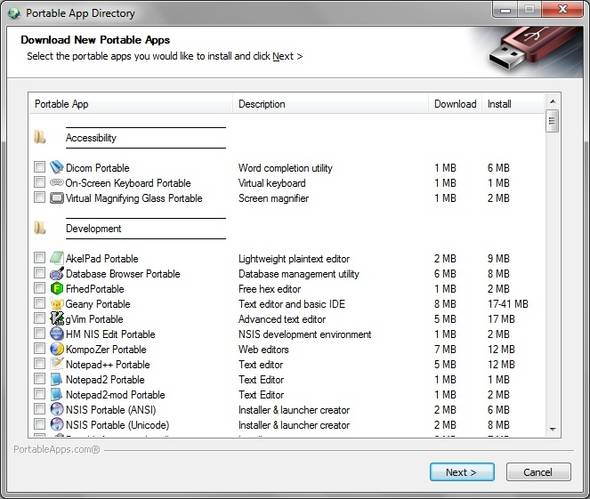The width and height of the screenshot is (590, 499).
Task: Click the Portable App Directory title bar icon
Action: (14, 13)
